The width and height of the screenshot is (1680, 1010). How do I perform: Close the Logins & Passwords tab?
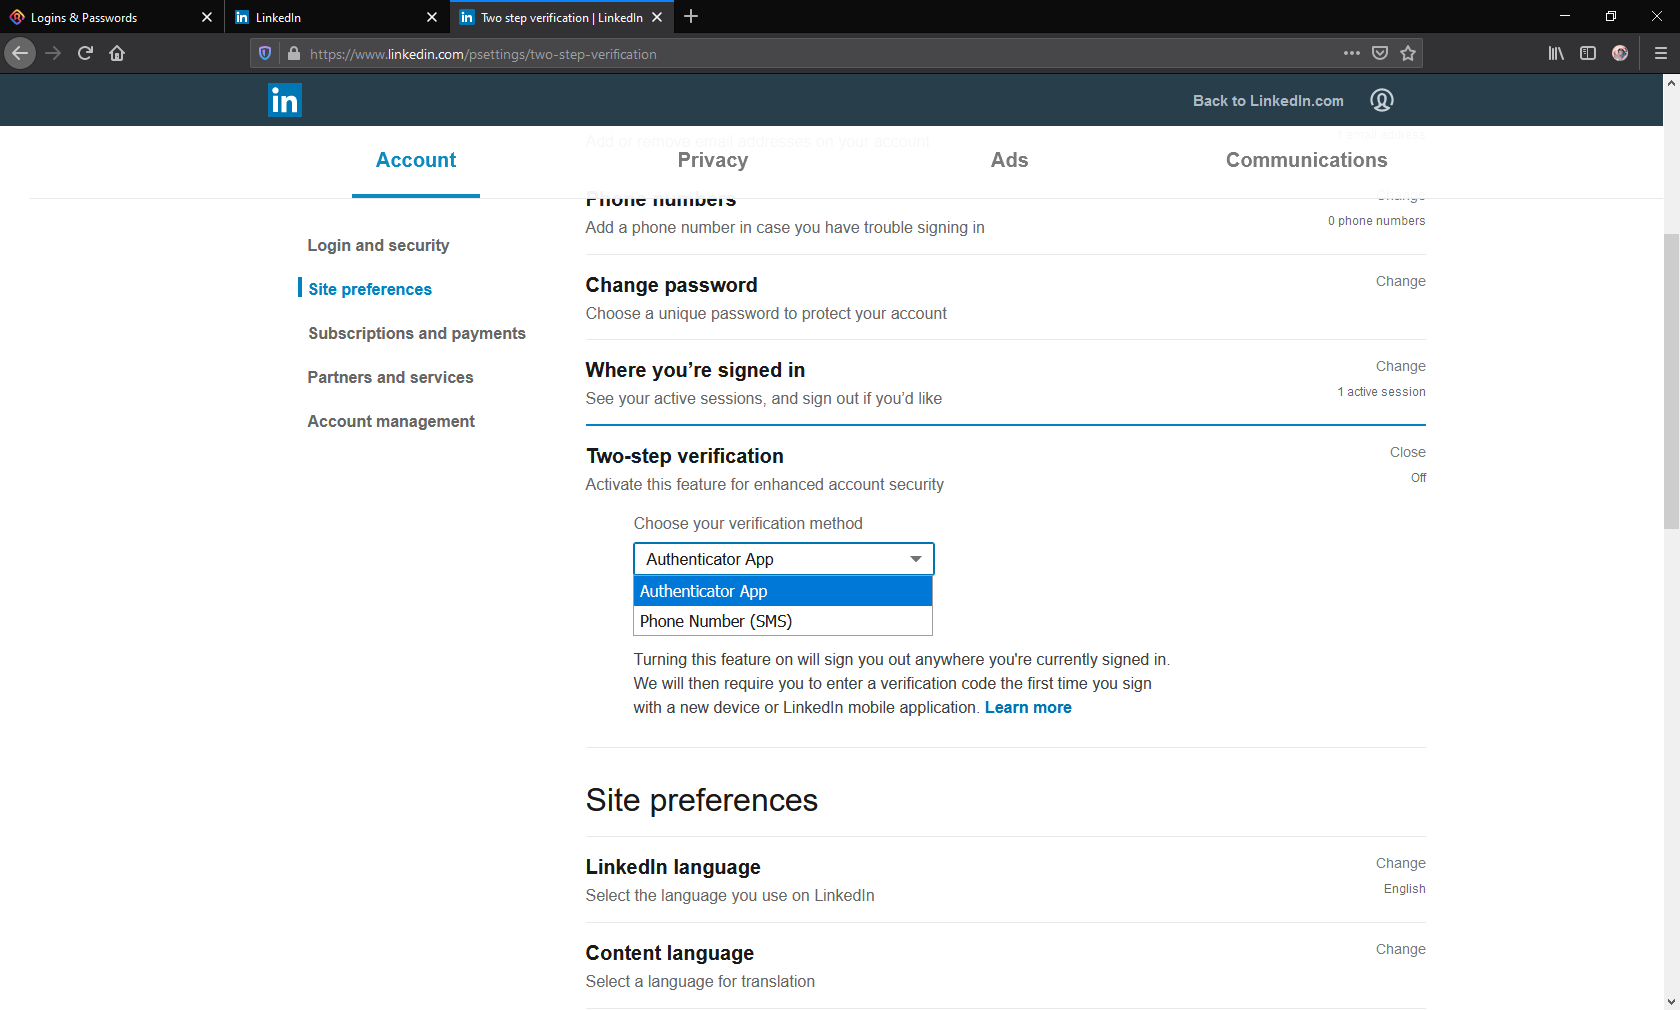207,17
